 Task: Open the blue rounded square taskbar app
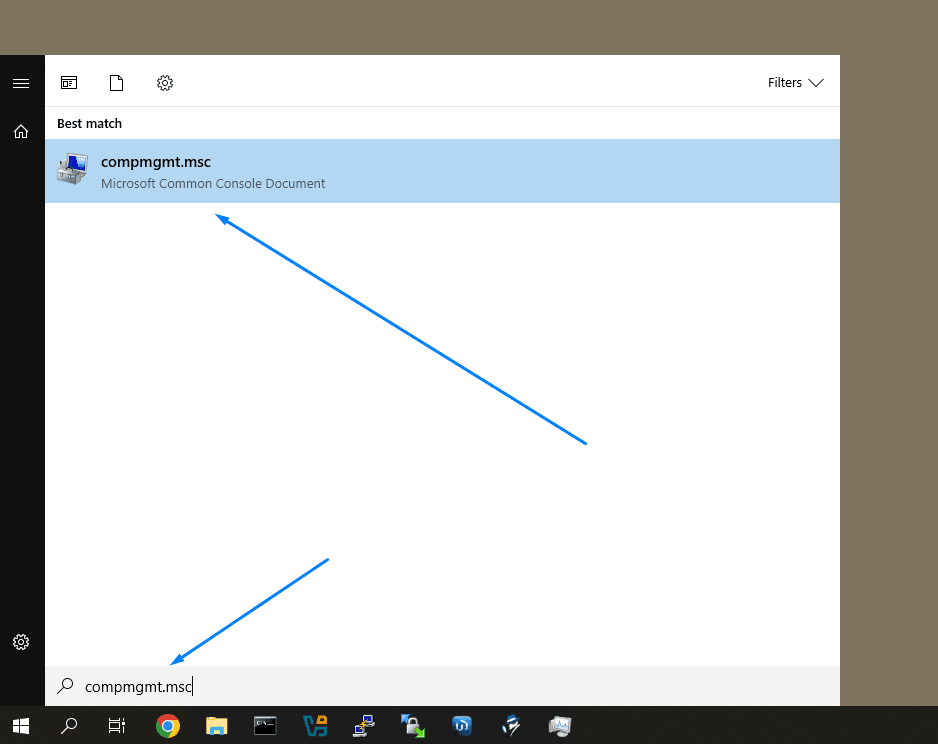click(x=462, y=725)
